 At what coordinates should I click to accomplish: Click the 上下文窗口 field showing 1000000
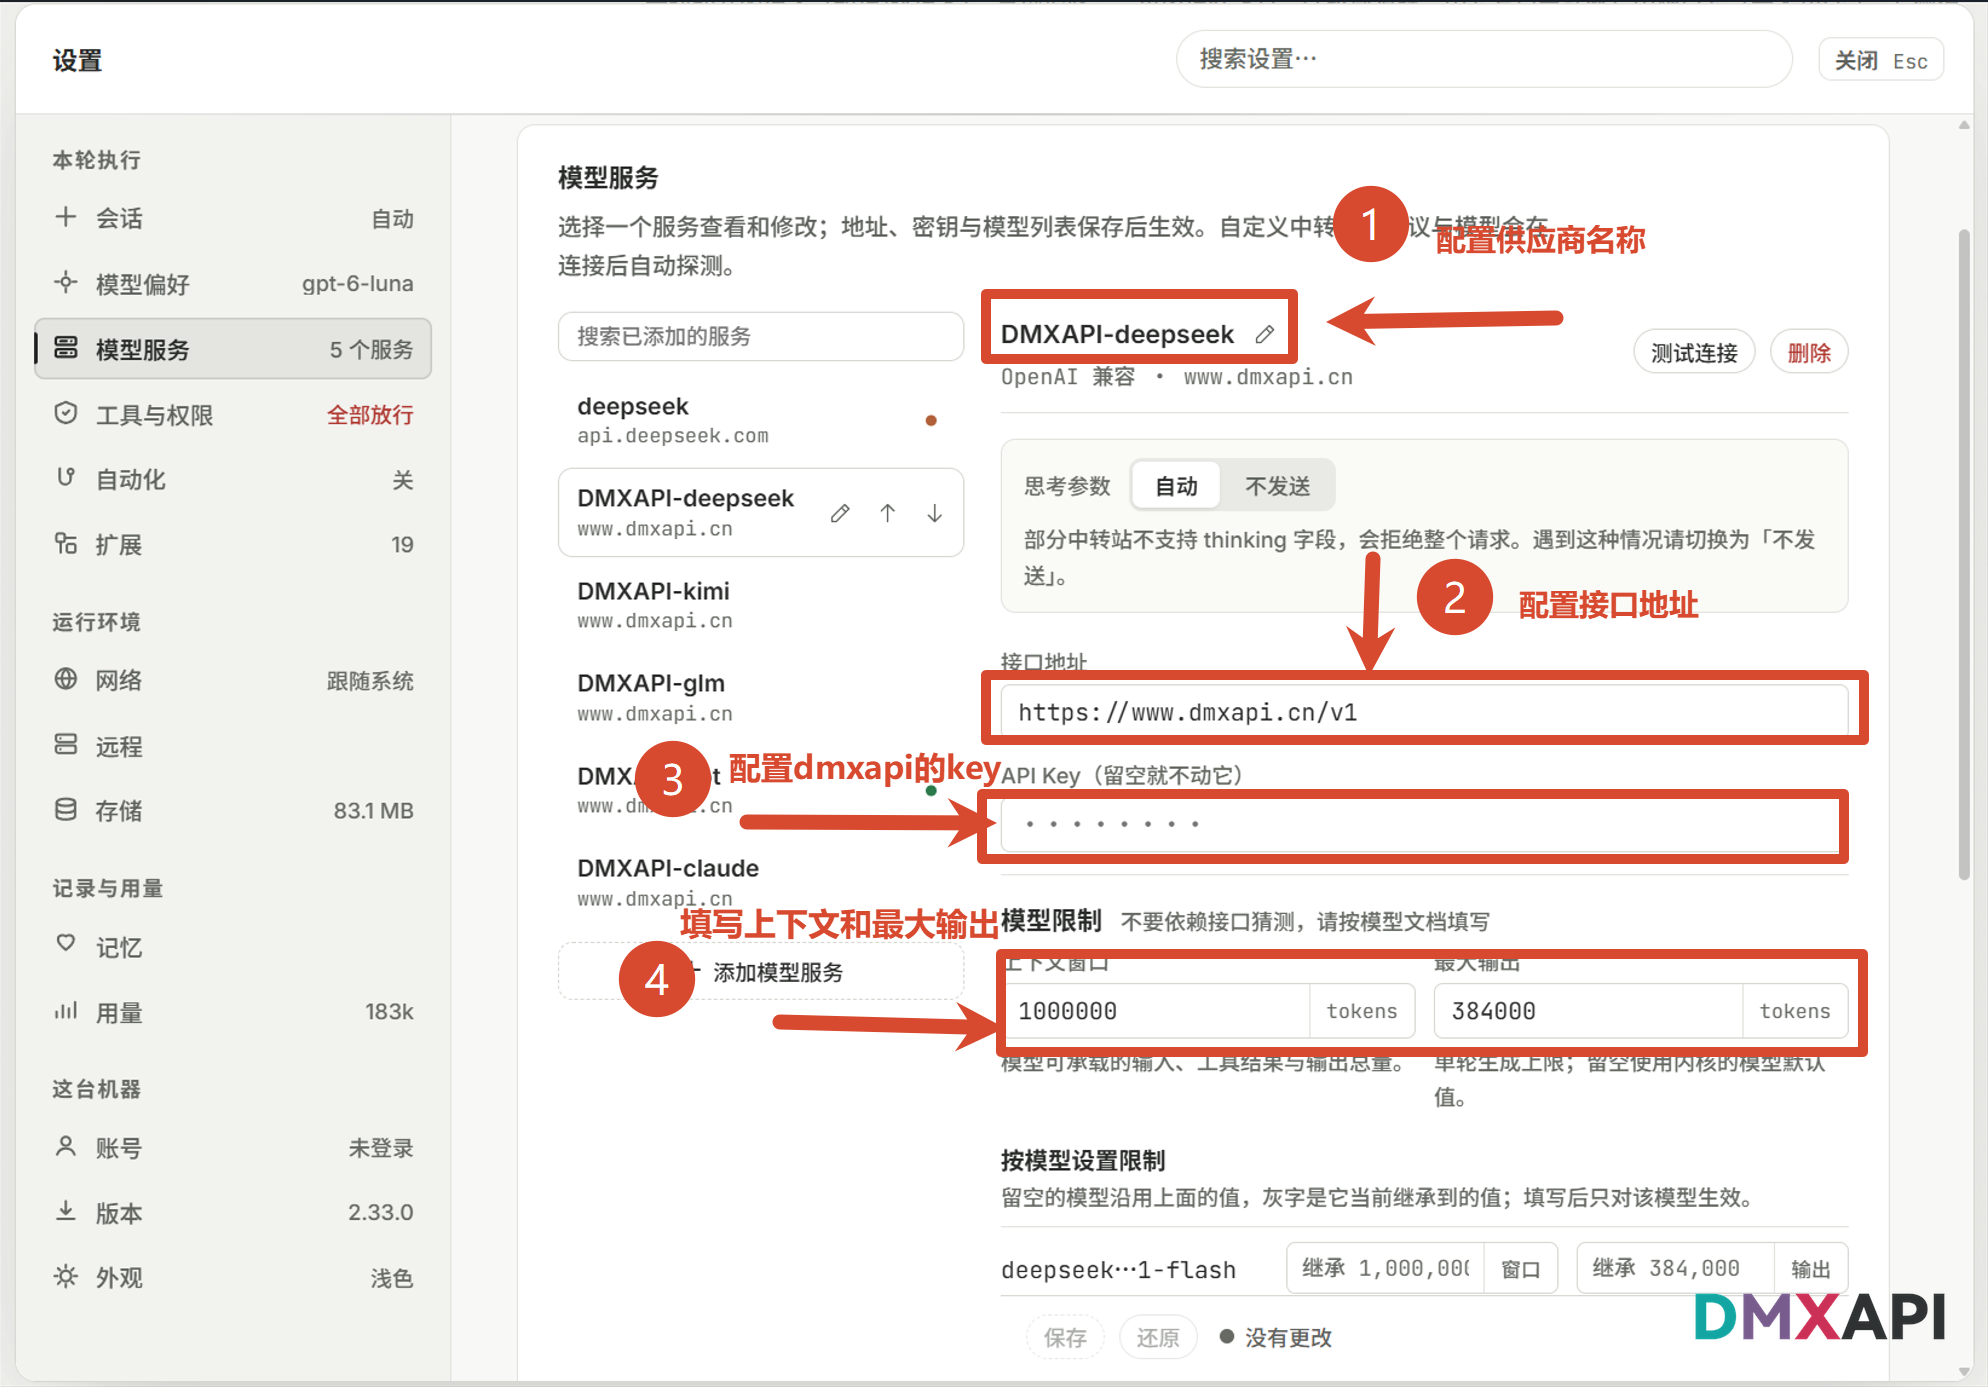tap(1157, 1011)
